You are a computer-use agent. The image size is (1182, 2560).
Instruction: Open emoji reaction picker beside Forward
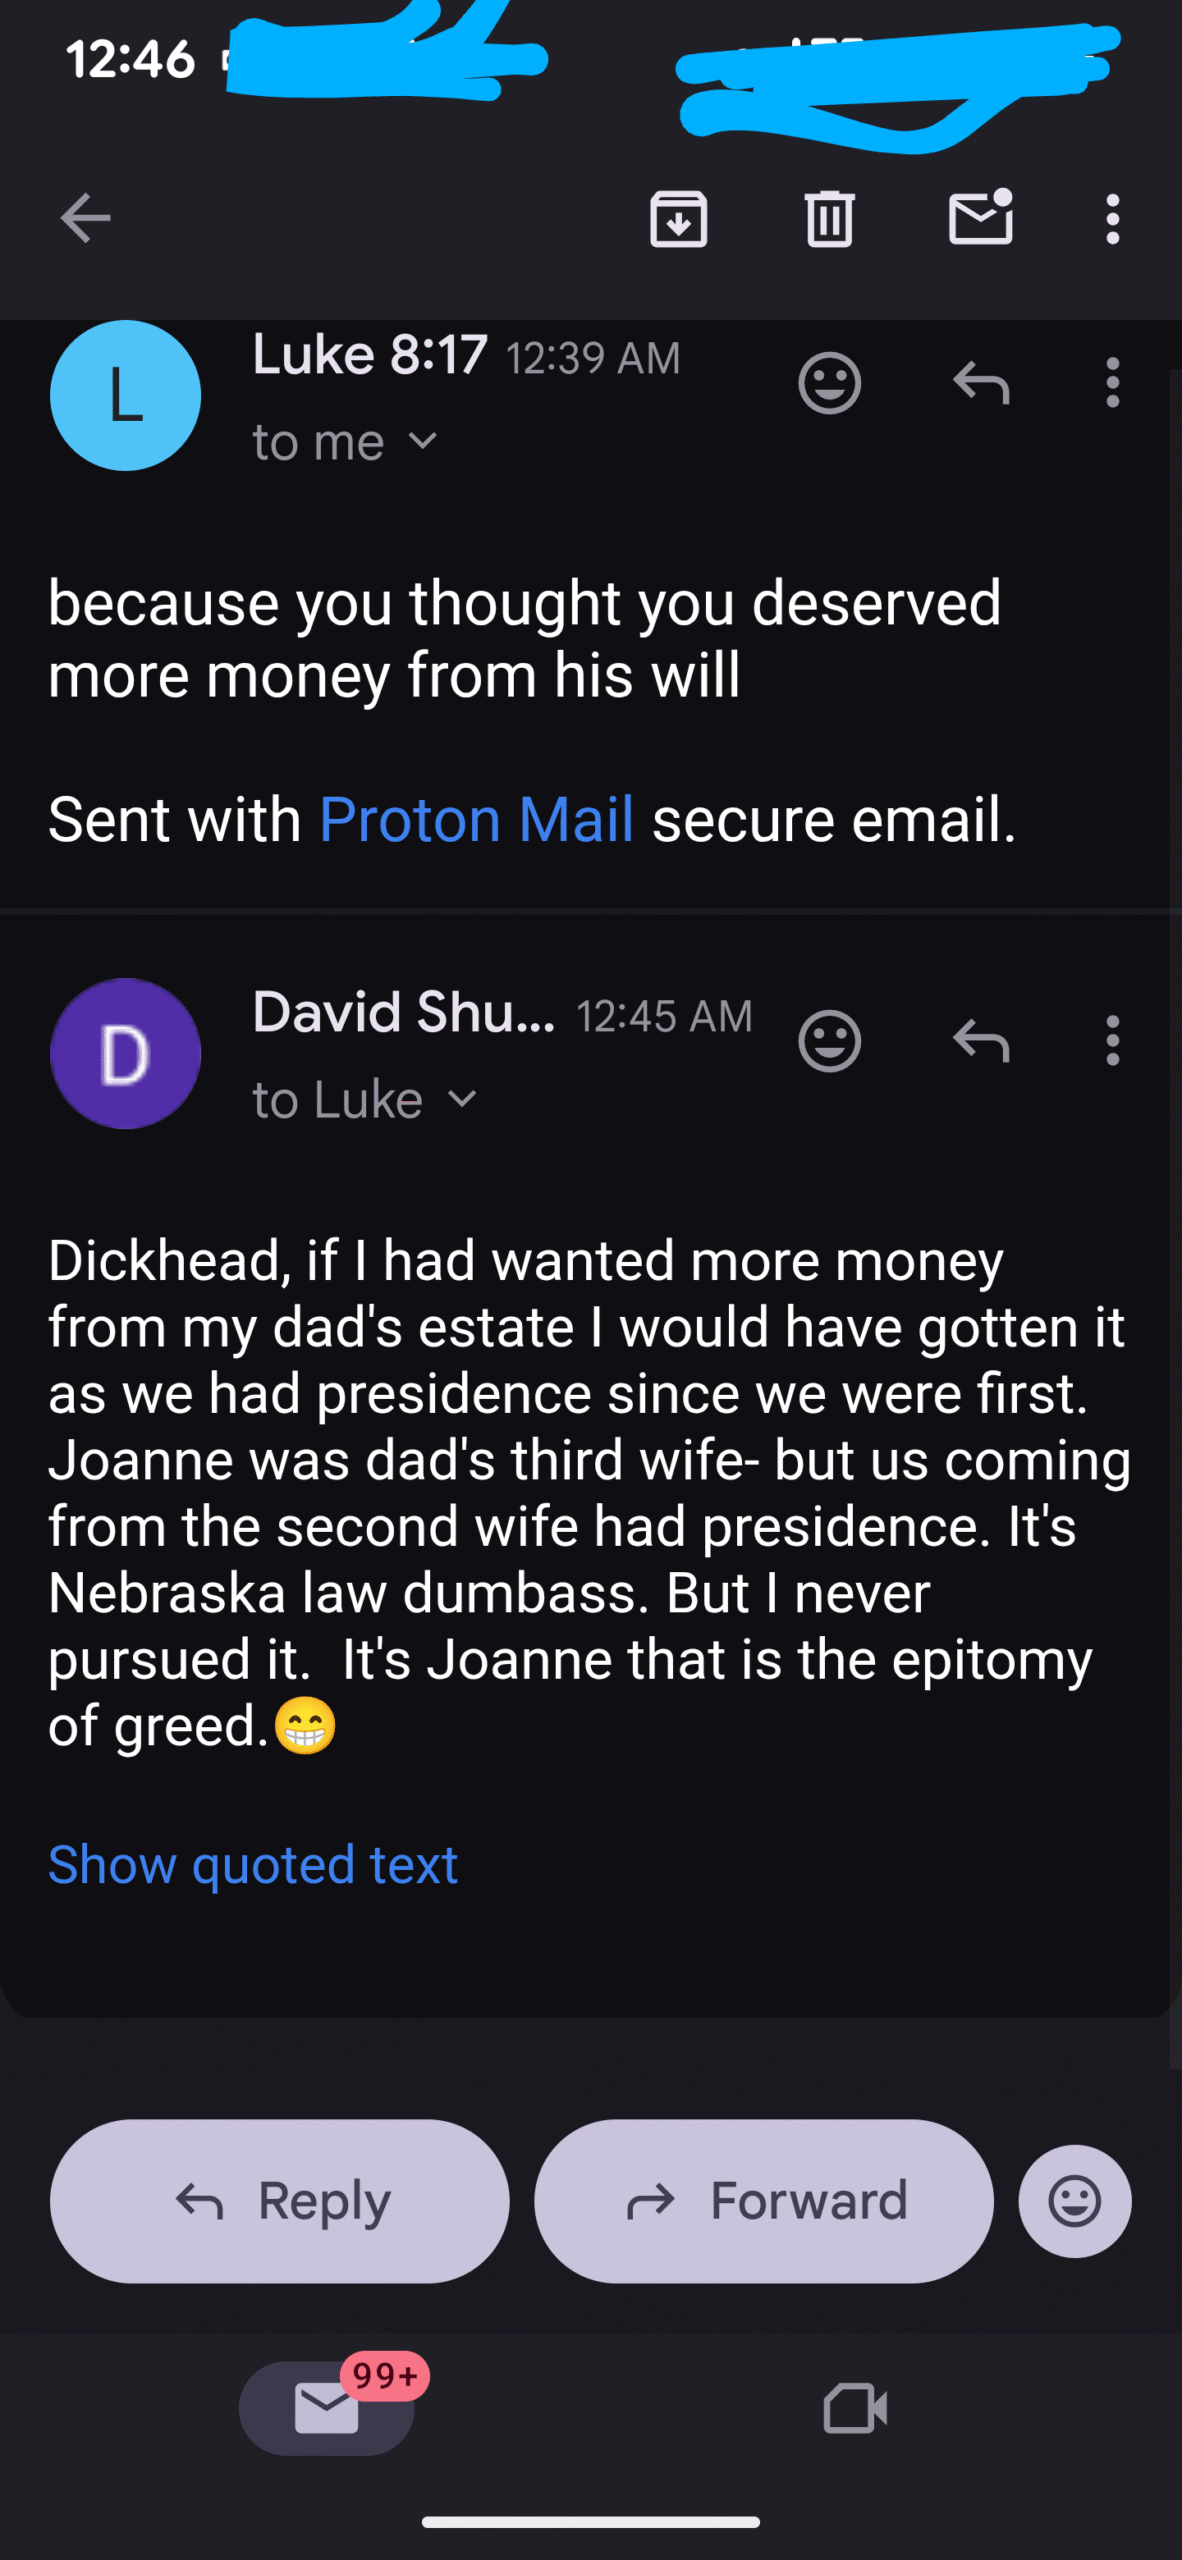1075,2201
